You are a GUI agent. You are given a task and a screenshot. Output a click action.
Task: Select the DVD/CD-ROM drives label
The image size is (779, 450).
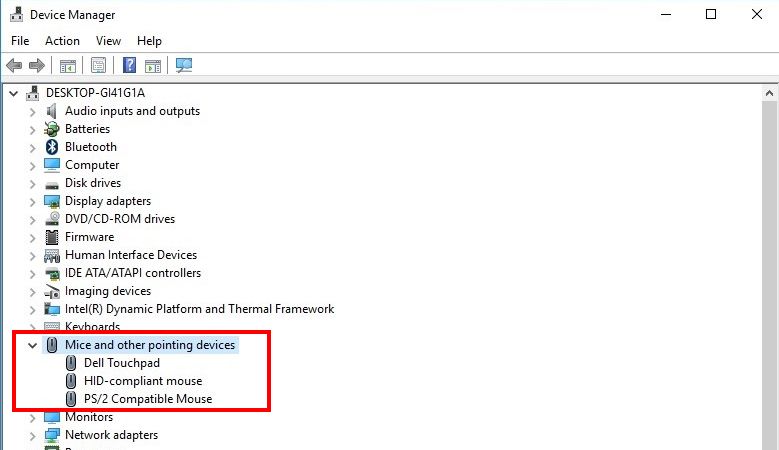click(x=120, y=219)
